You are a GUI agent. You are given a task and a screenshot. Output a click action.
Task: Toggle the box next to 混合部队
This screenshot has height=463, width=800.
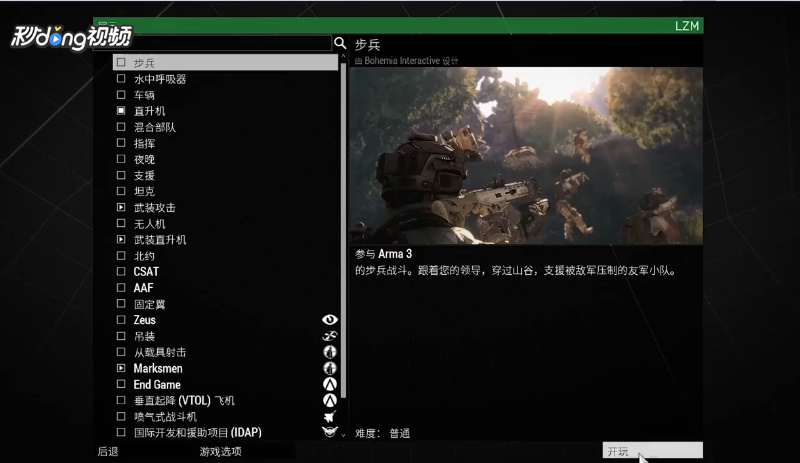pyautogui.click(x=121, y=127)
